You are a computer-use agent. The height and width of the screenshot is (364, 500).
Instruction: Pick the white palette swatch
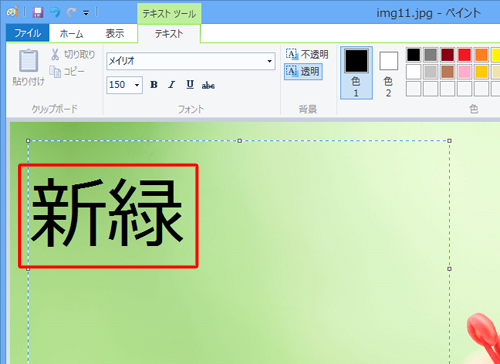414,72
